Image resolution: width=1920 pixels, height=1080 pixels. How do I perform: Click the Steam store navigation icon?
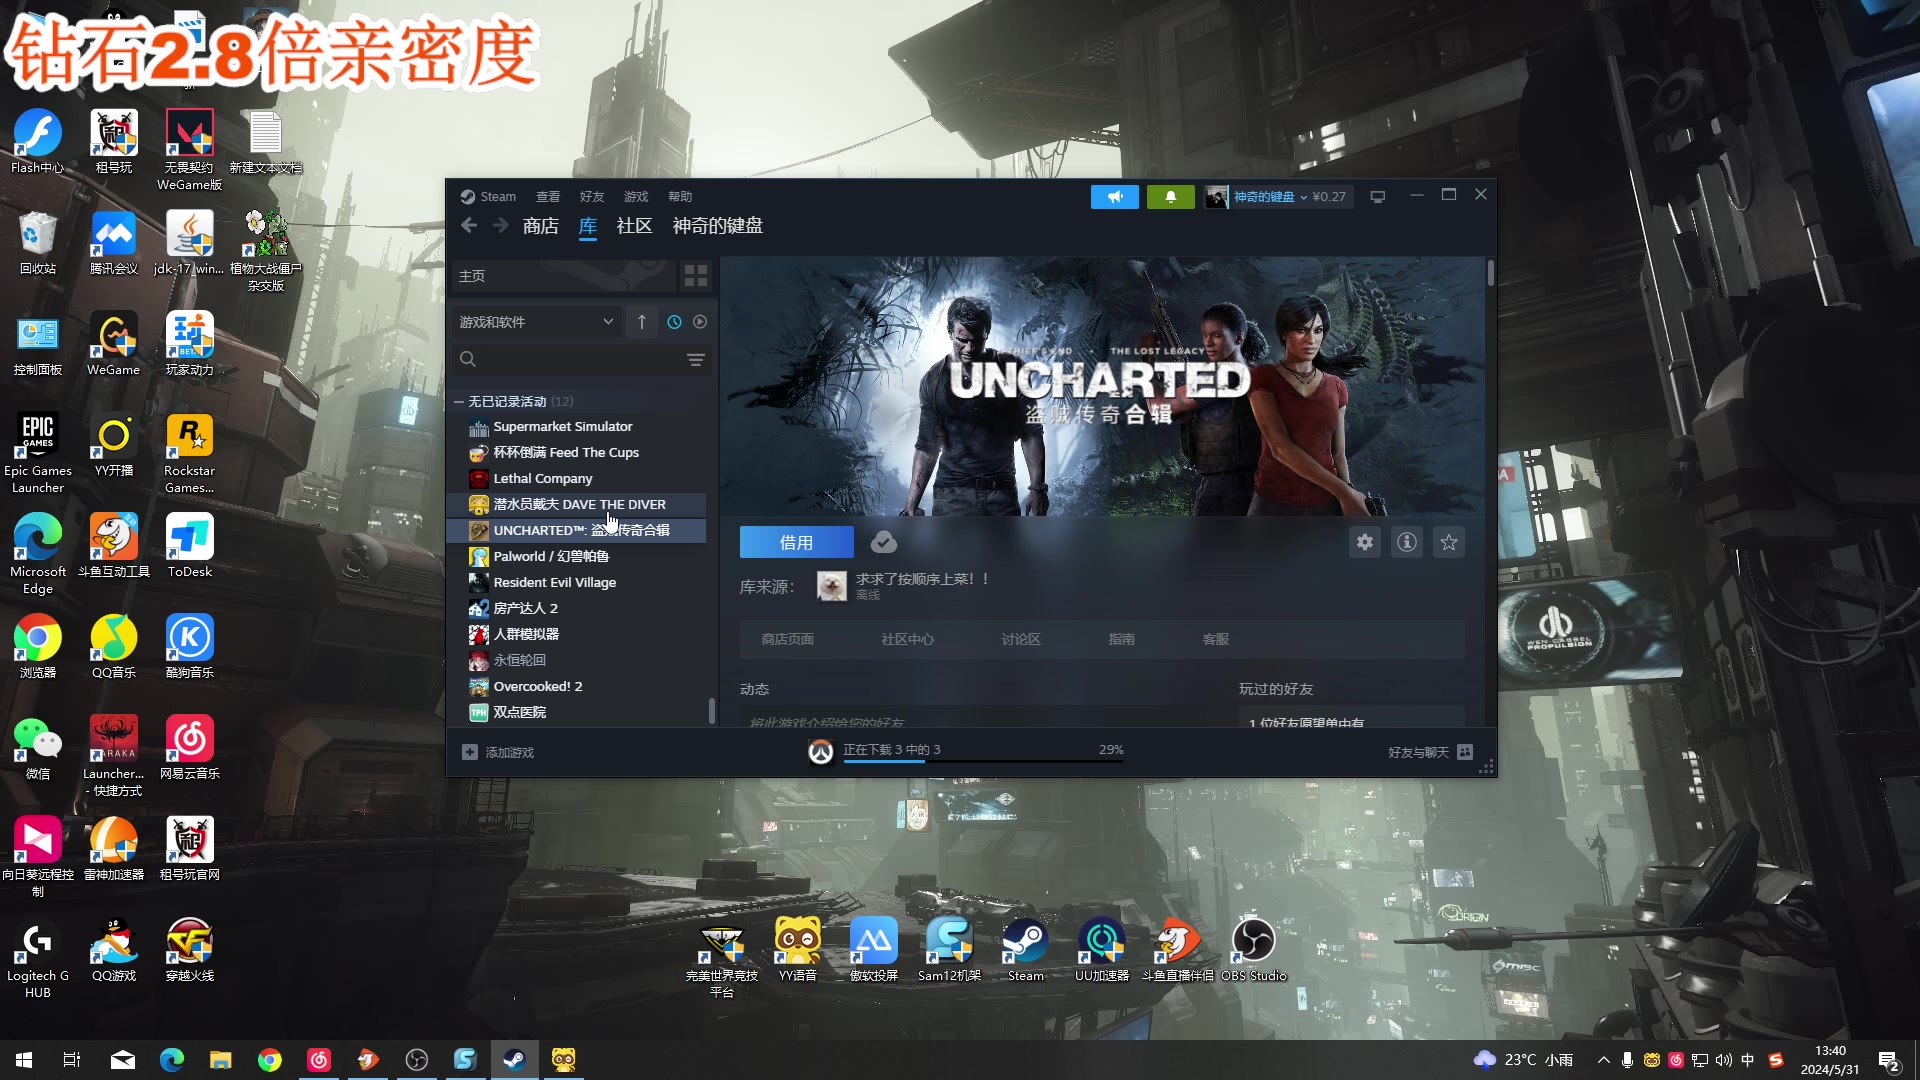pos(539,225)
